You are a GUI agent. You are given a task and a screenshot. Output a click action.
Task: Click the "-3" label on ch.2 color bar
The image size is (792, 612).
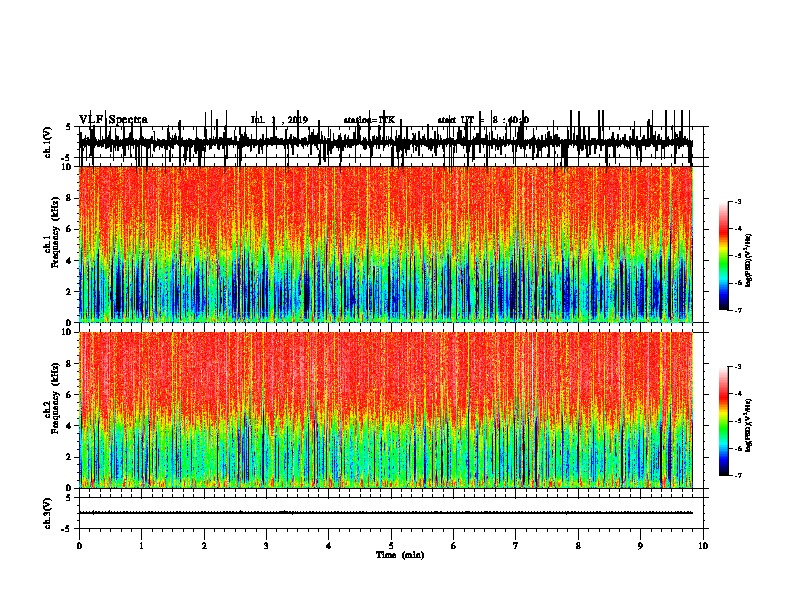[737, 367]
